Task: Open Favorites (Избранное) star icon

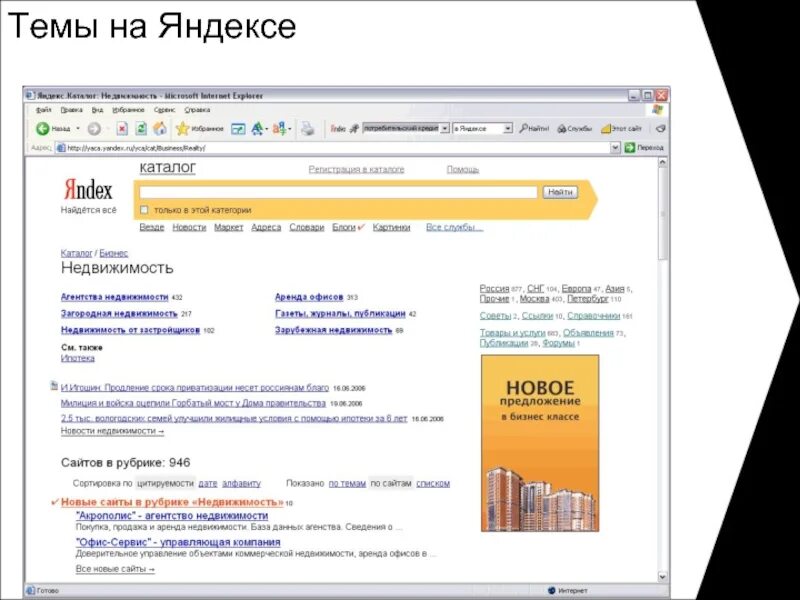Action: point(182,129)
